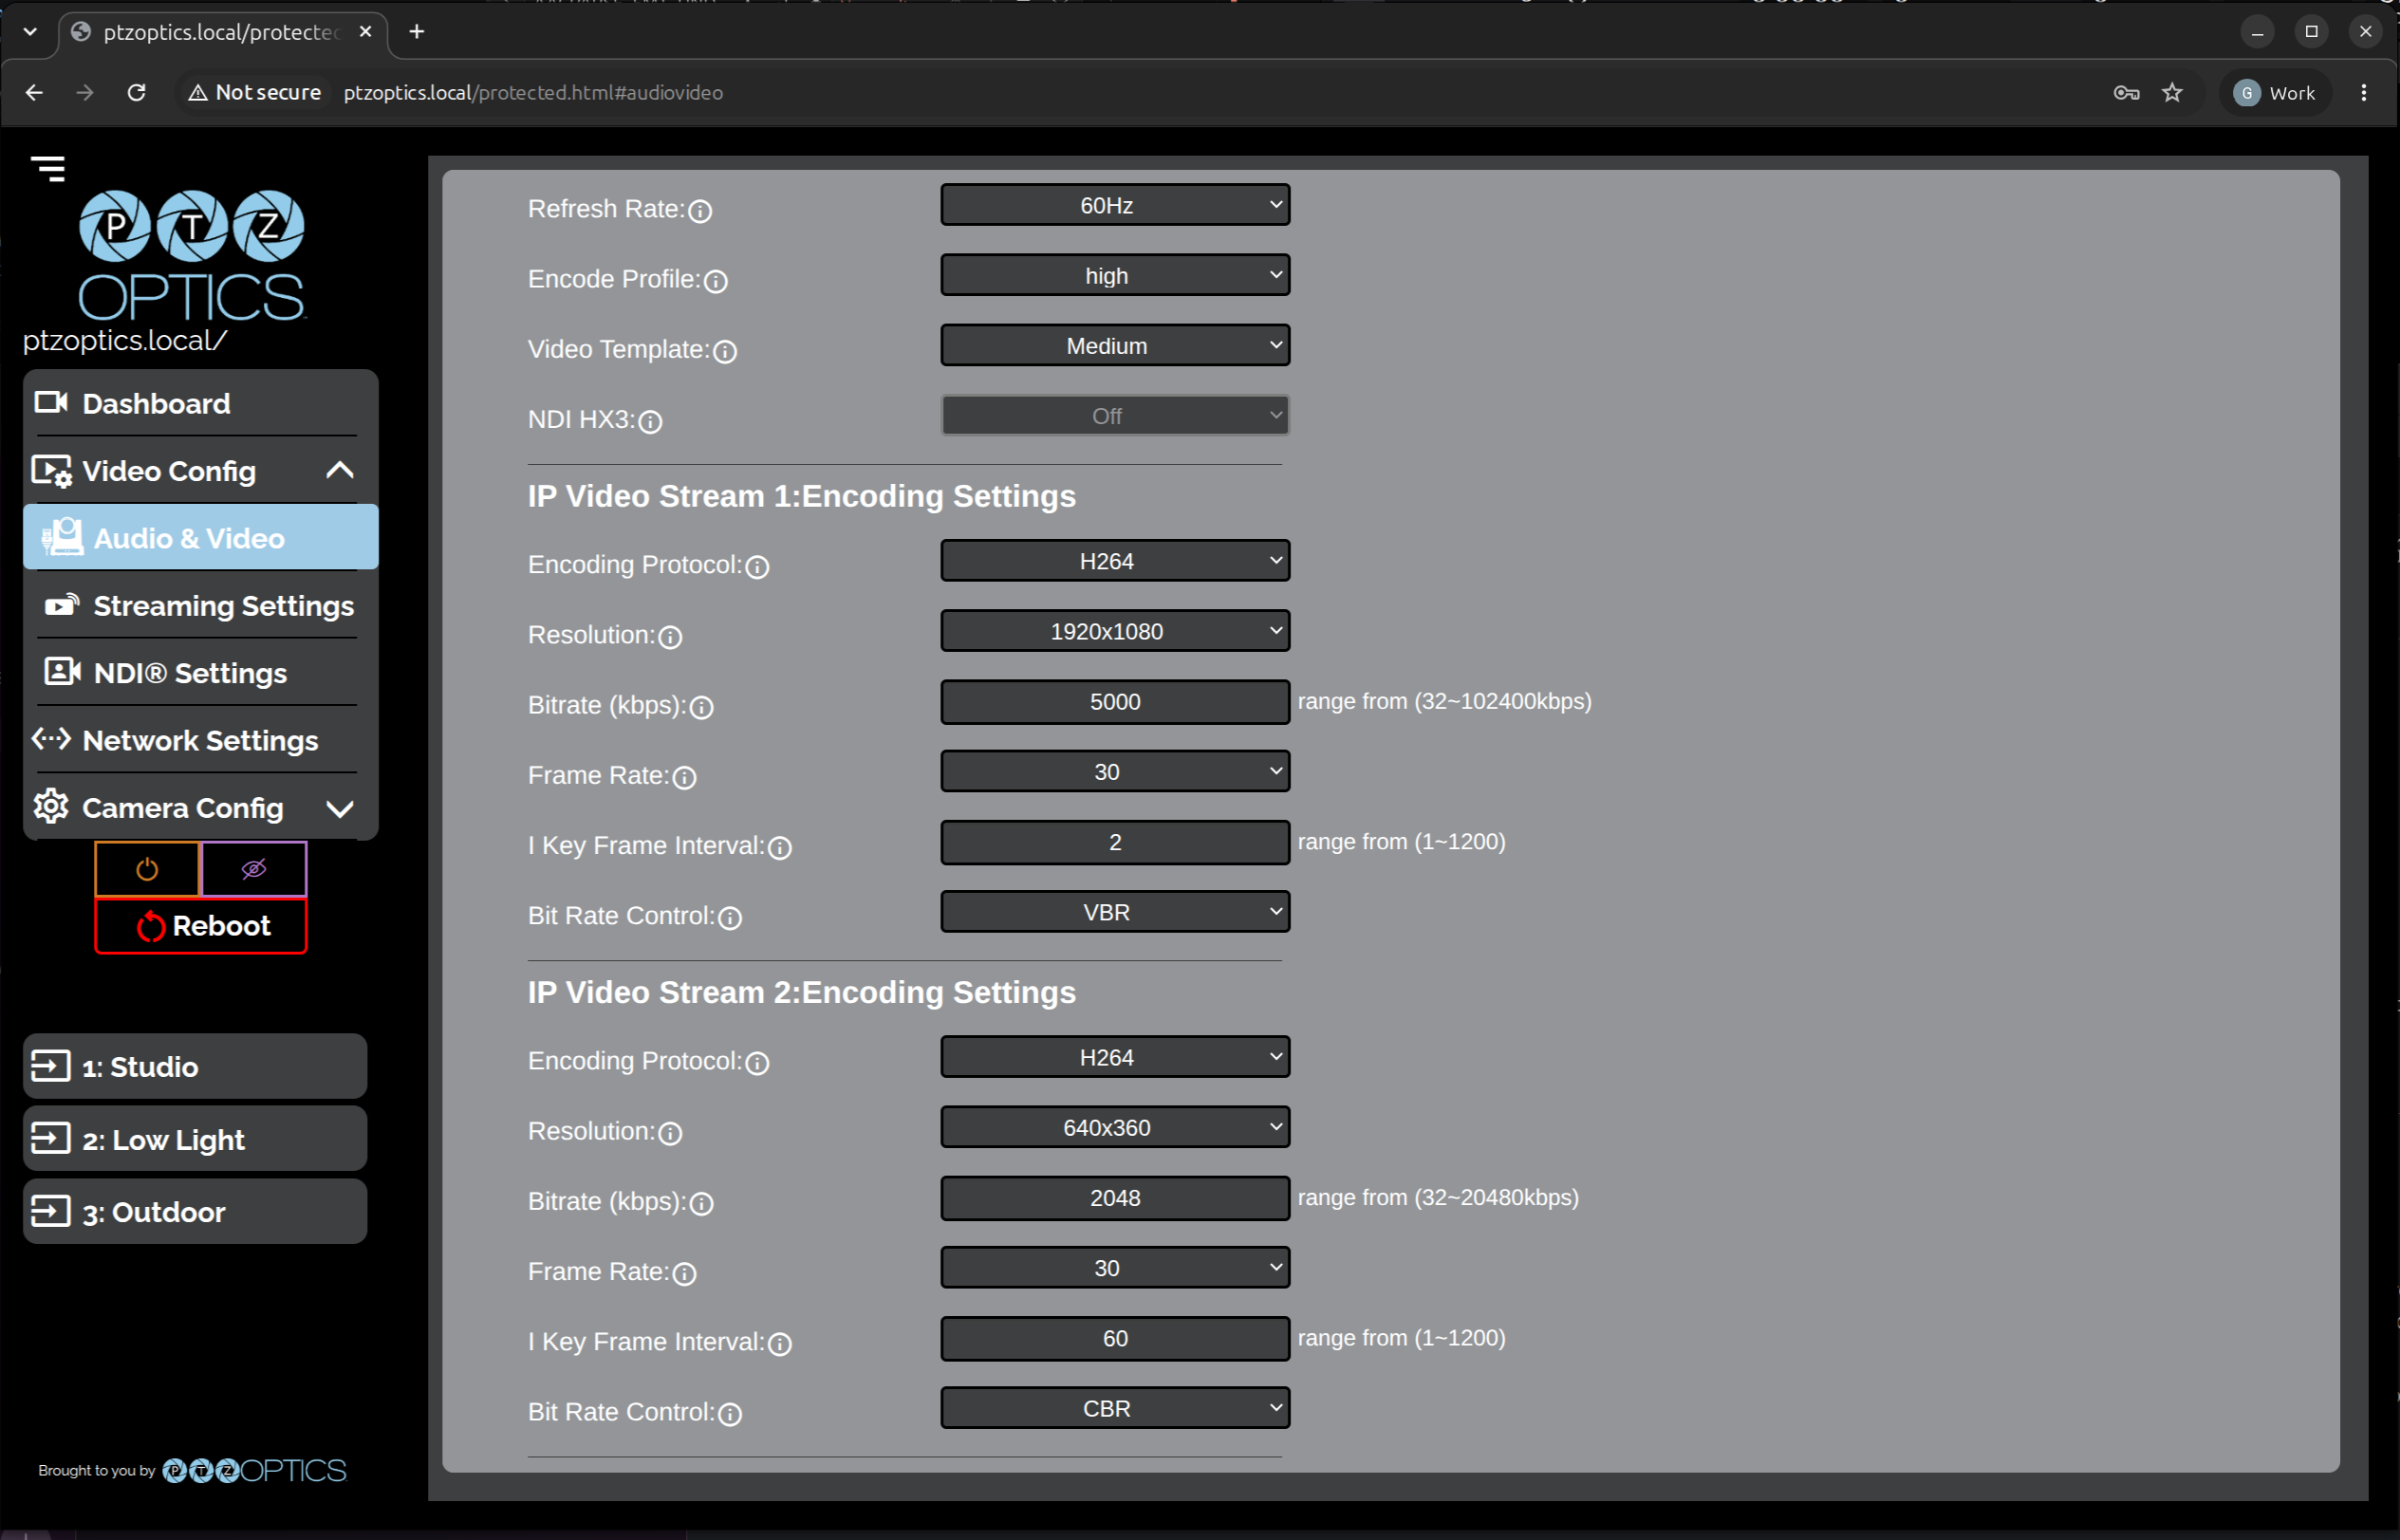Click Stream 1 Encoding Protocol info icon
This screenshot has width=2400, height=1540.
tap(758, 567)
